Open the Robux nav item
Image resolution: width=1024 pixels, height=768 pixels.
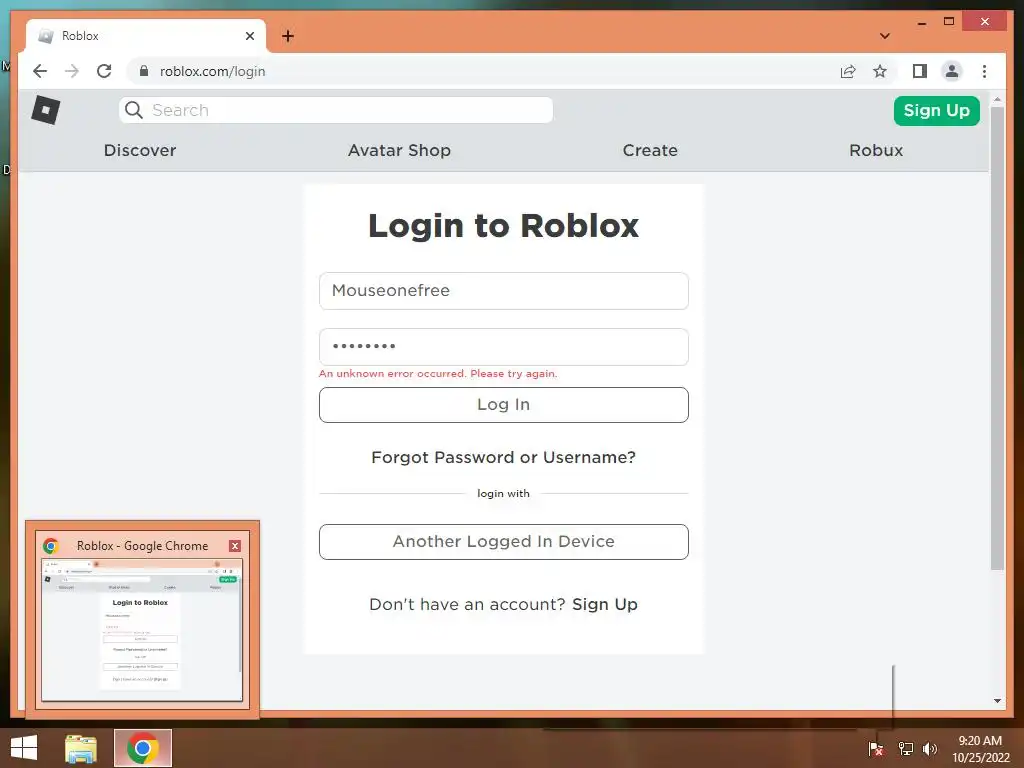point(876,150)
